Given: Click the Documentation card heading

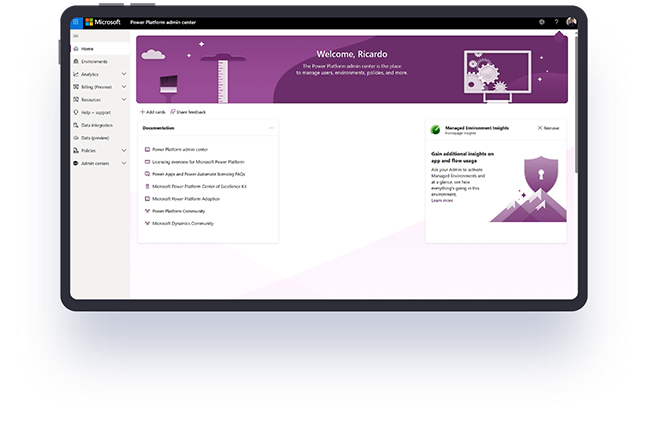Looking at the screenshot, I should click(158, 128).
